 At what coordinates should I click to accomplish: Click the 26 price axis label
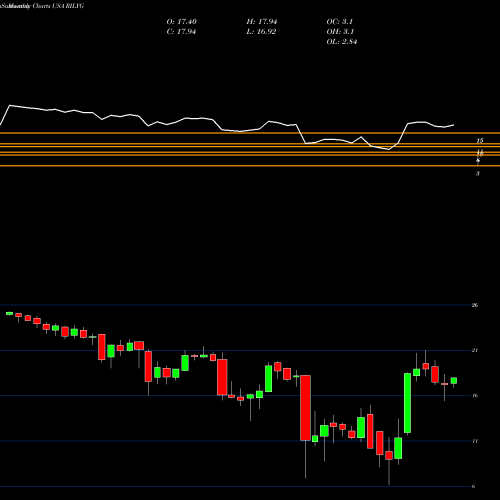click(475, 305)
